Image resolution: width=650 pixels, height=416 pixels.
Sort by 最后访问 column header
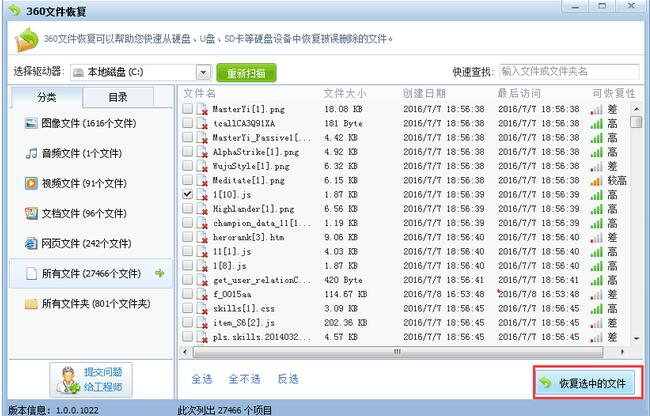tap(519, 94)
